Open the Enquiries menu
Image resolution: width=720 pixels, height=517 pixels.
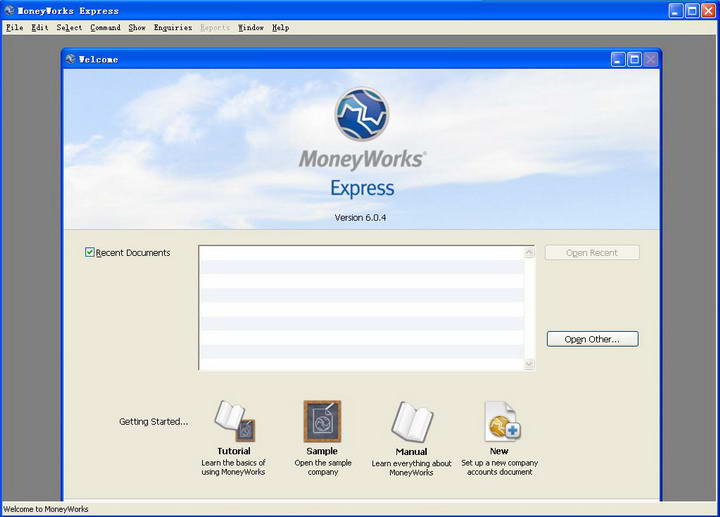(173, 28)
